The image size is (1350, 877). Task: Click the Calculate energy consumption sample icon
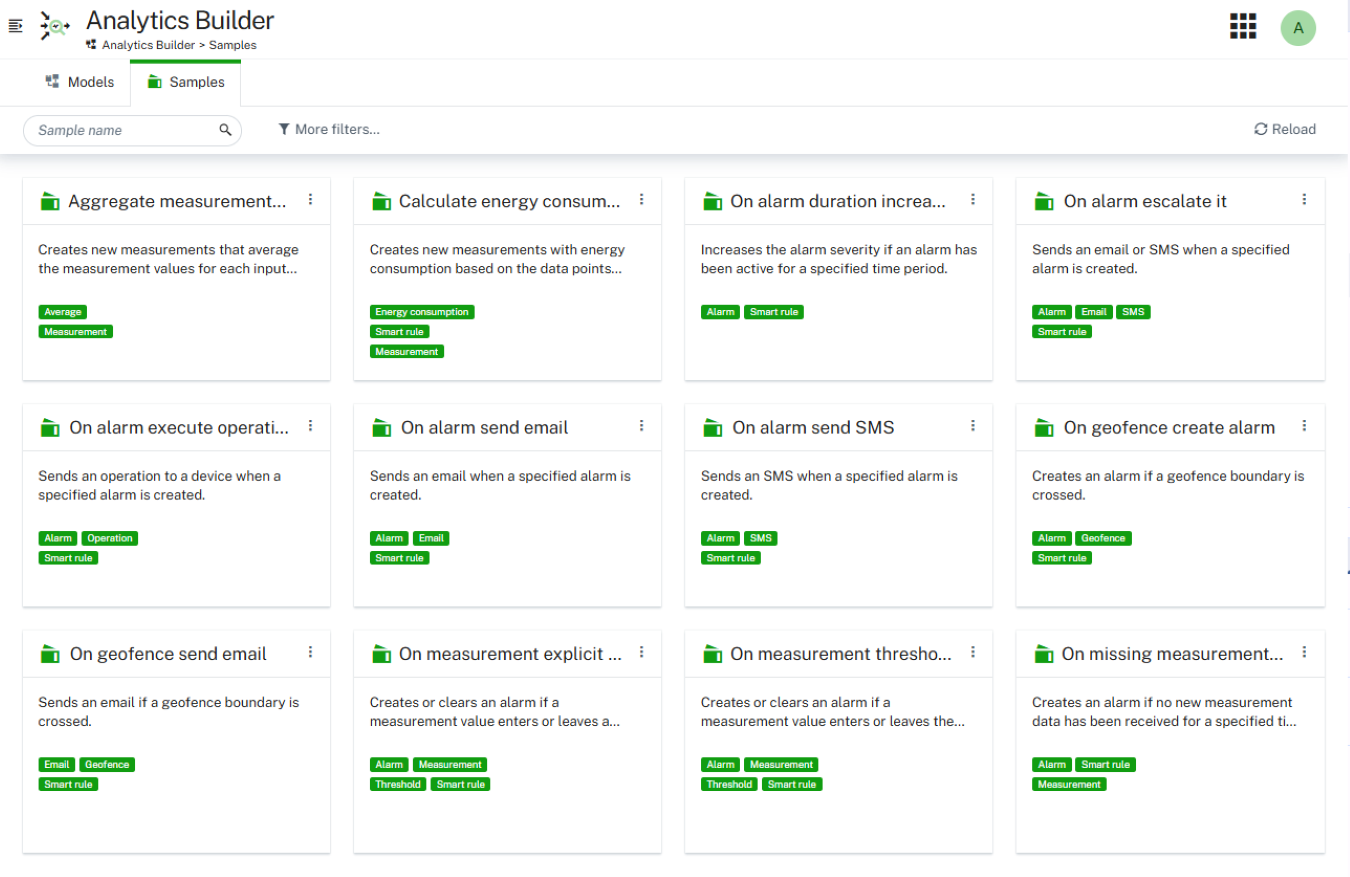point(381,202)
